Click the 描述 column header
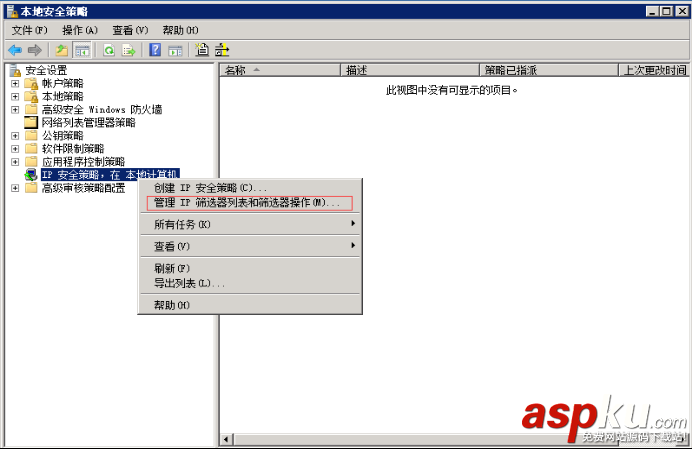 (410, 70)
